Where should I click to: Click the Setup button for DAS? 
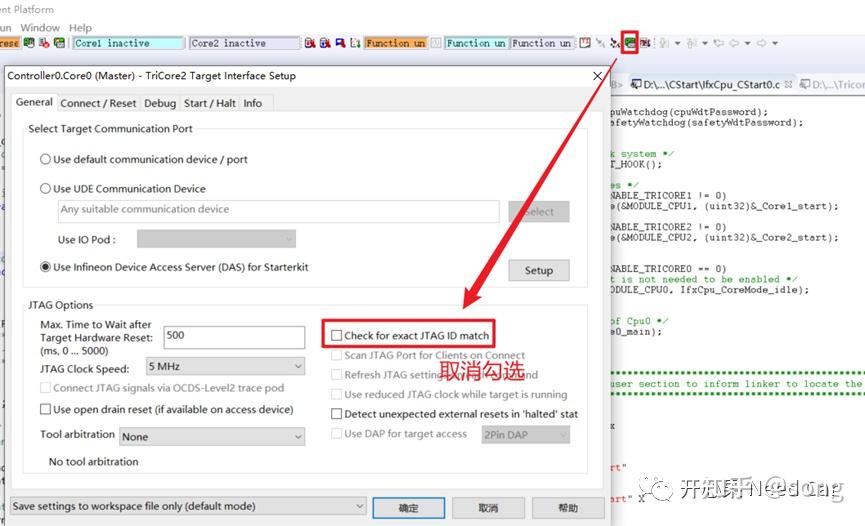(539, 270)
